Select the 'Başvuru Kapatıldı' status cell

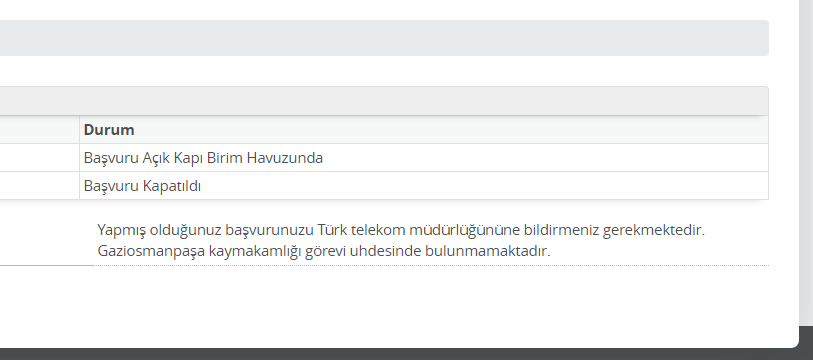[x=424, y=186]
